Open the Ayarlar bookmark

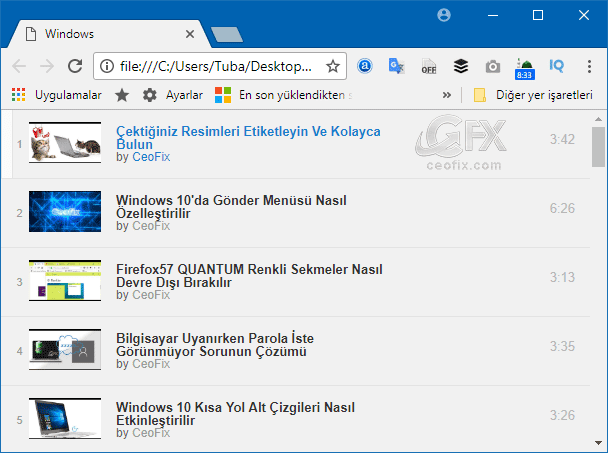point(173,95)
